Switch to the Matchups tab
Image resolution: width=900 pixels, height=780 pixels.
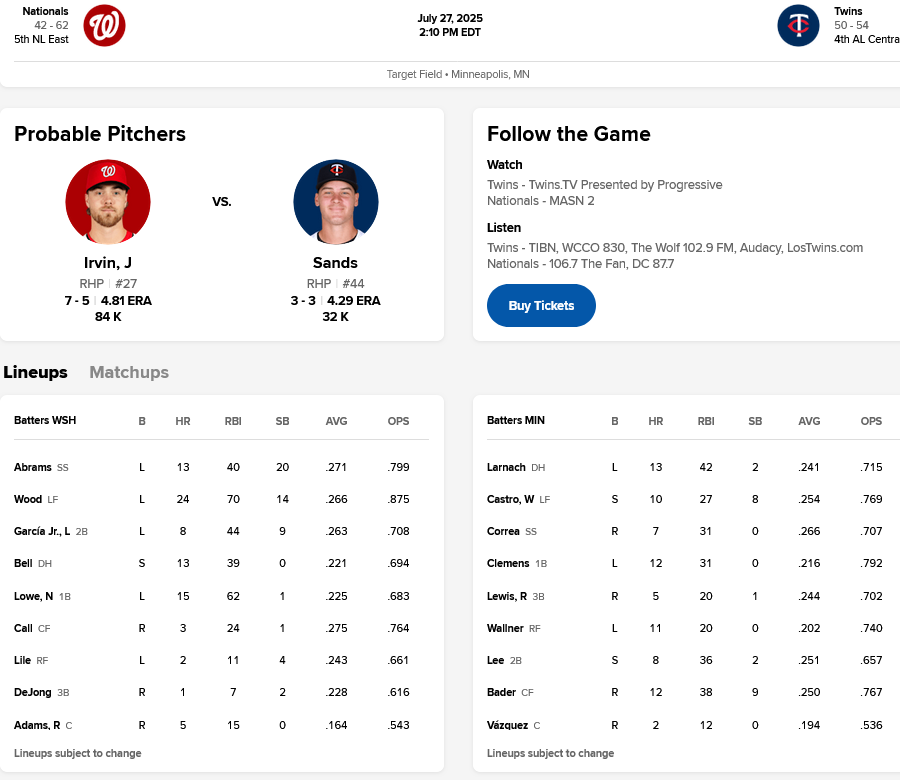[x=129, y=372]
